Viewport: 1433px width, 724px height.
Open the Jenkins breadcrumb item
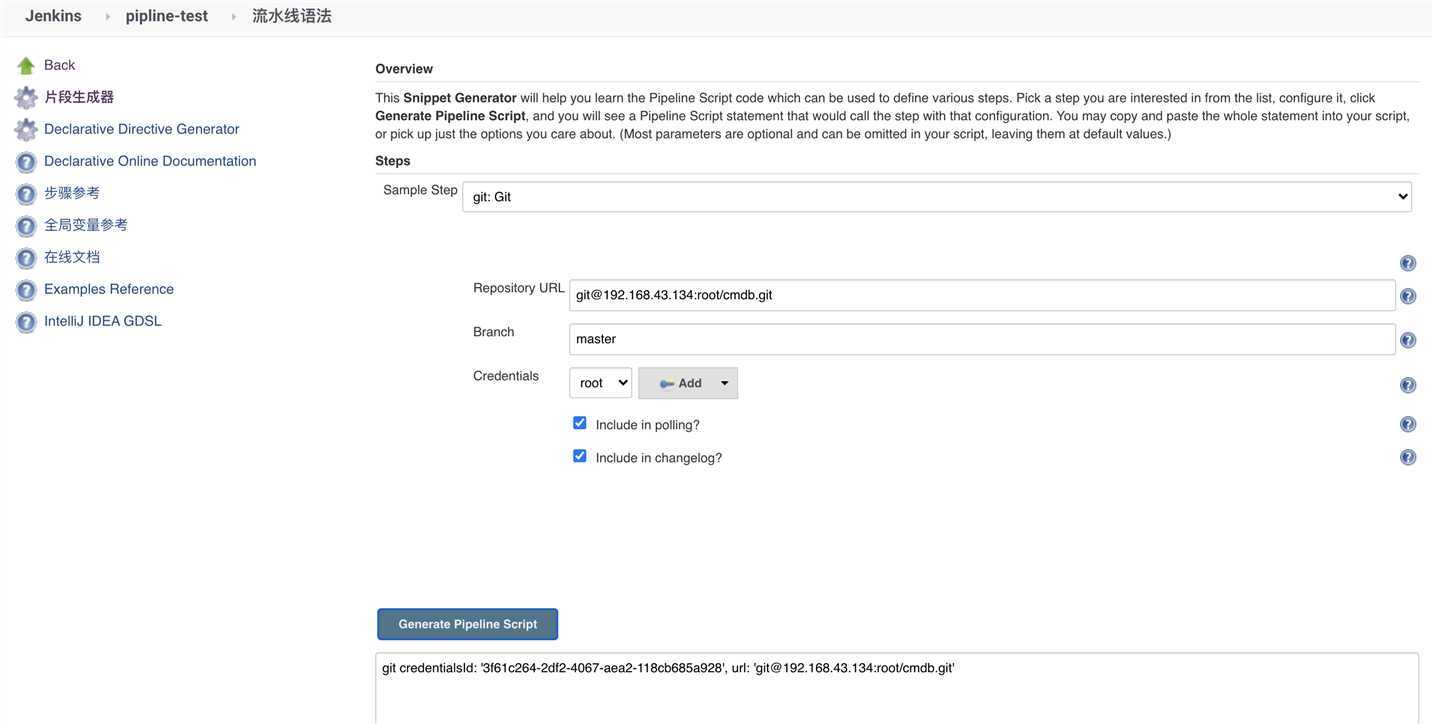53,16
